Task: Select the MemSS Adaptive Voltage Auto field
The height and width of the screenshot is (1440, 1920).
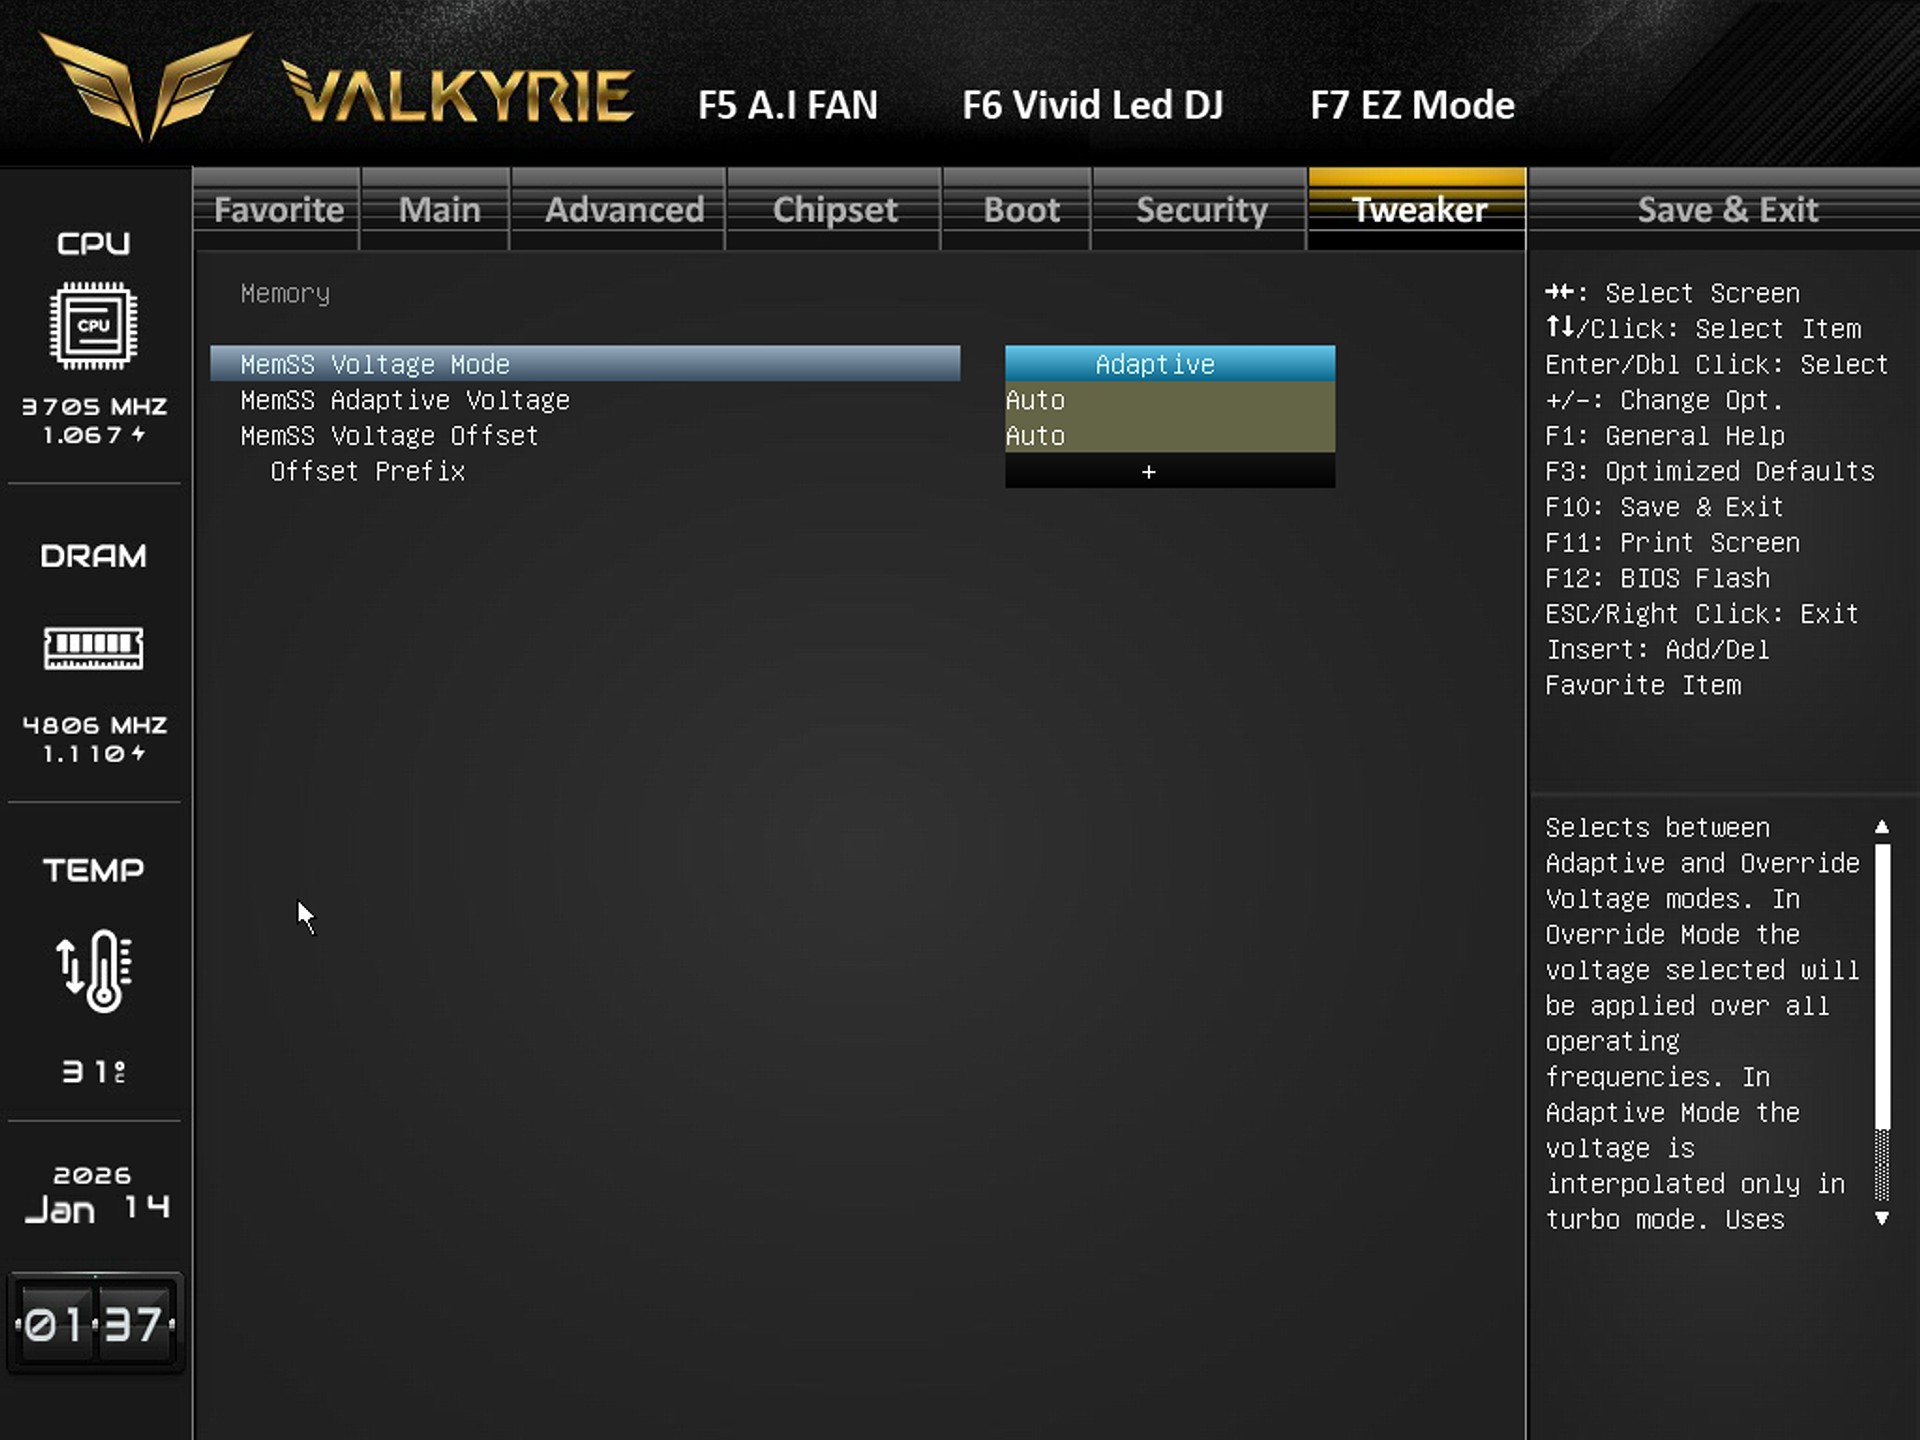Action: tap(1169, 400)
